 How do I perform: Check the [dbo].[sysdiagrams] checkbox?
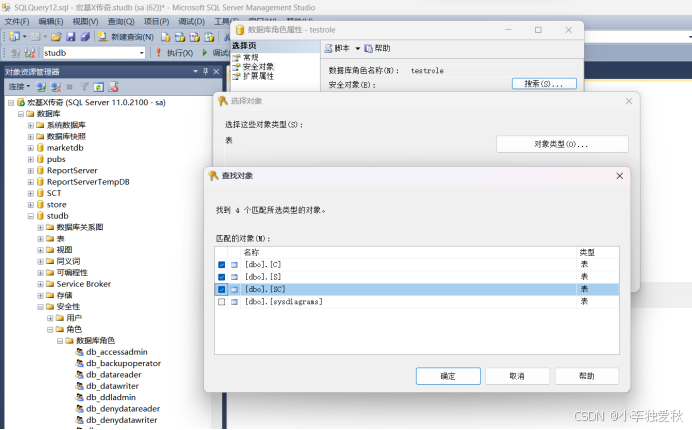[x=222, y=302]
